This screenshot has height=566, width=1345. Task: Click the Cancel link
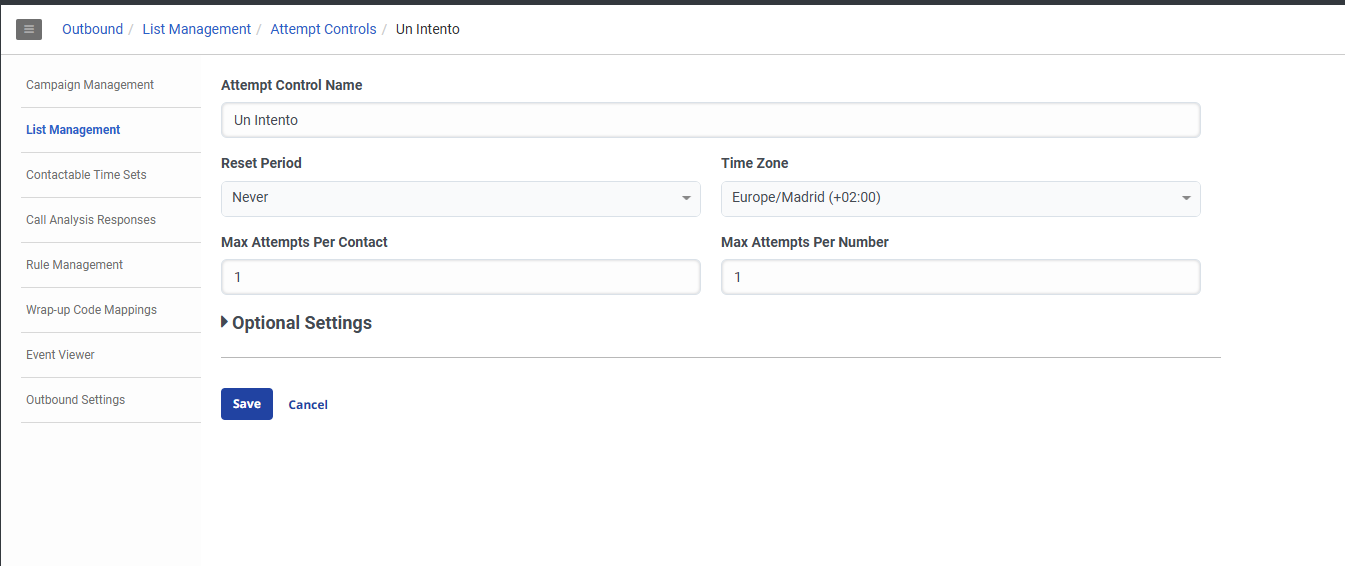[x=308, y=405]
